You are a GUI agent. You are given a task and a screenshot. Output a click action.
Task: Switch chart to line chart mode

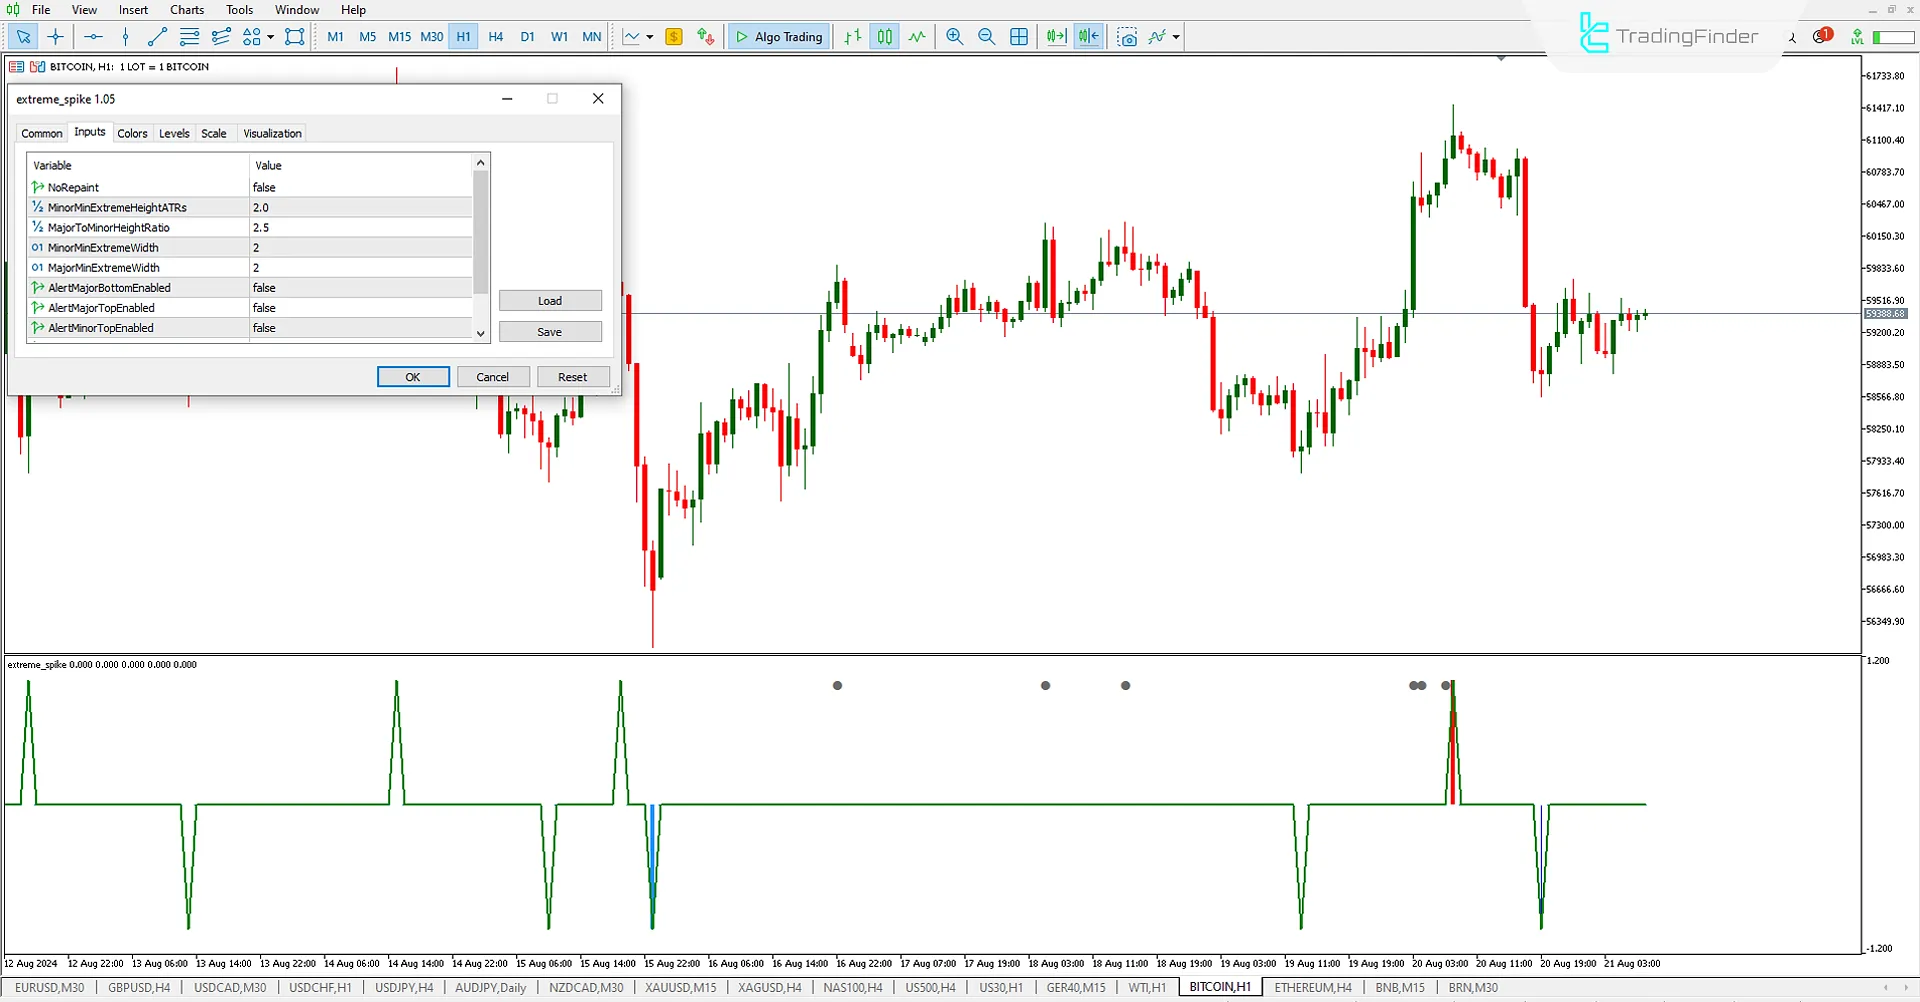pos(917,37)
